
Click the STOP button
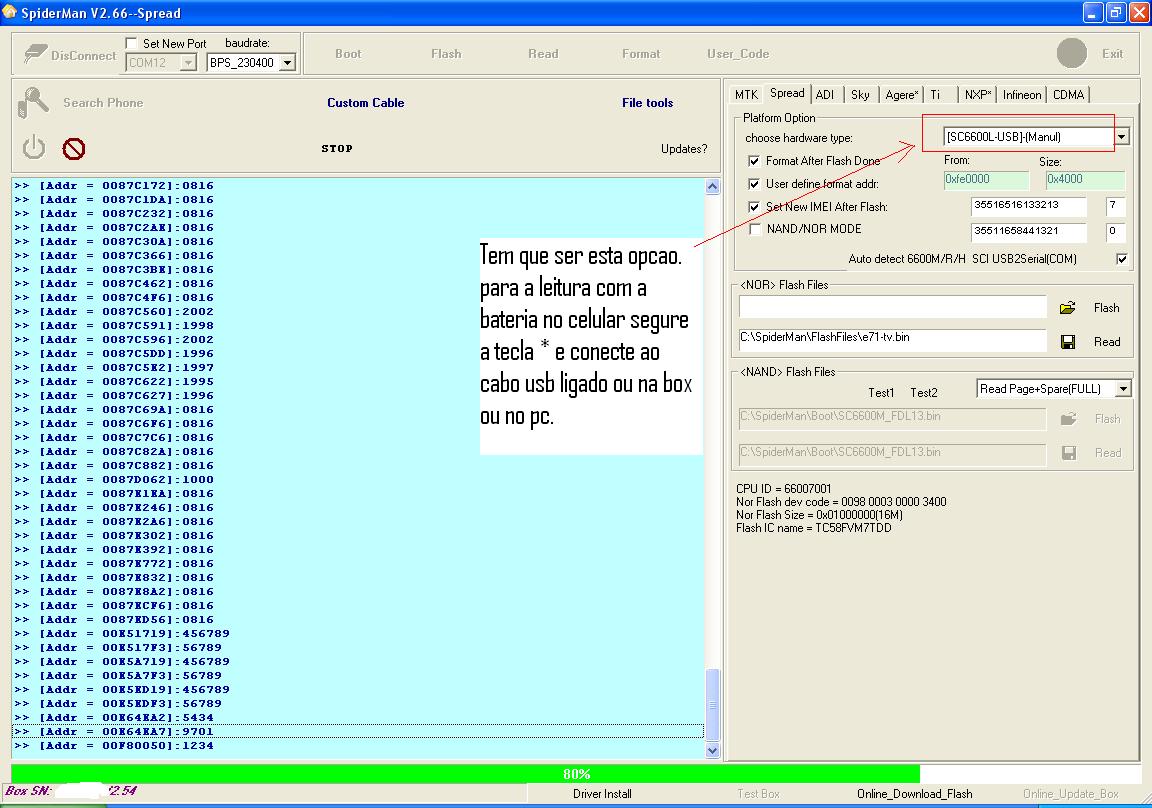(x=337, y=148)
